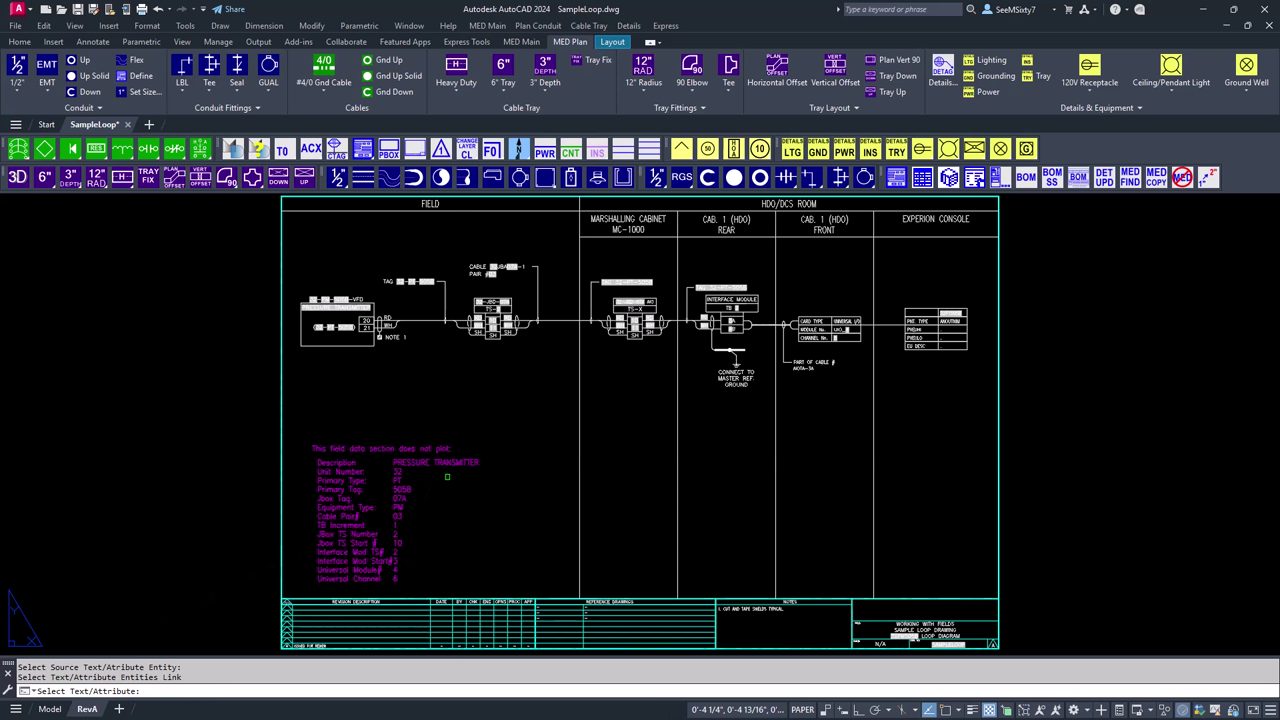Click the Plan Vert 90 button
Screen dimensions: 1280x720
[892, 60]
